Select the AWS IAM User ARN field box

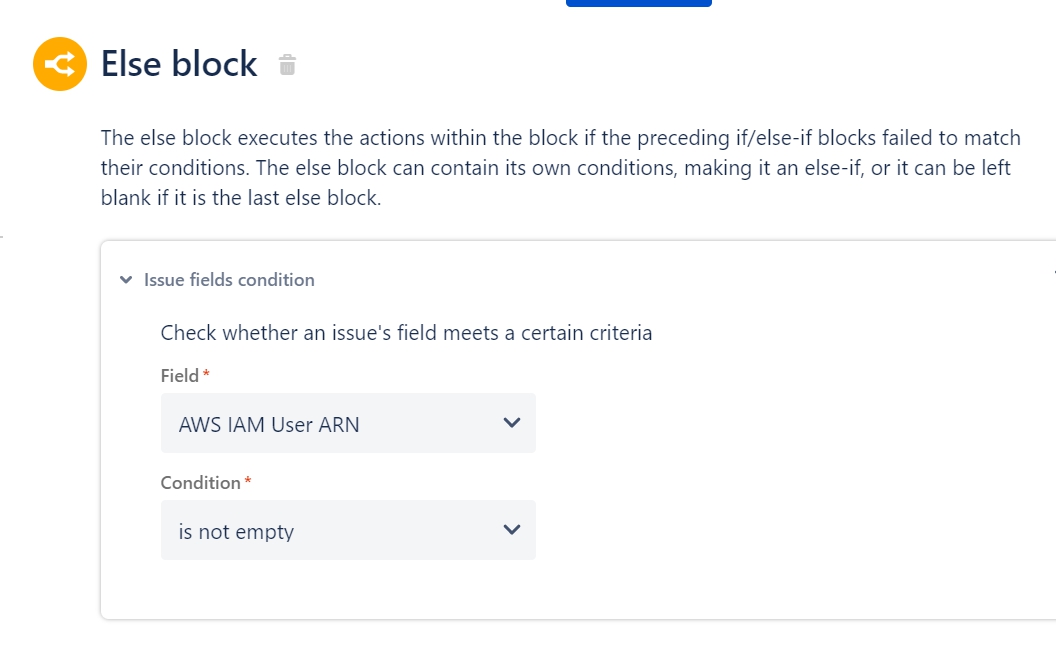348,423
